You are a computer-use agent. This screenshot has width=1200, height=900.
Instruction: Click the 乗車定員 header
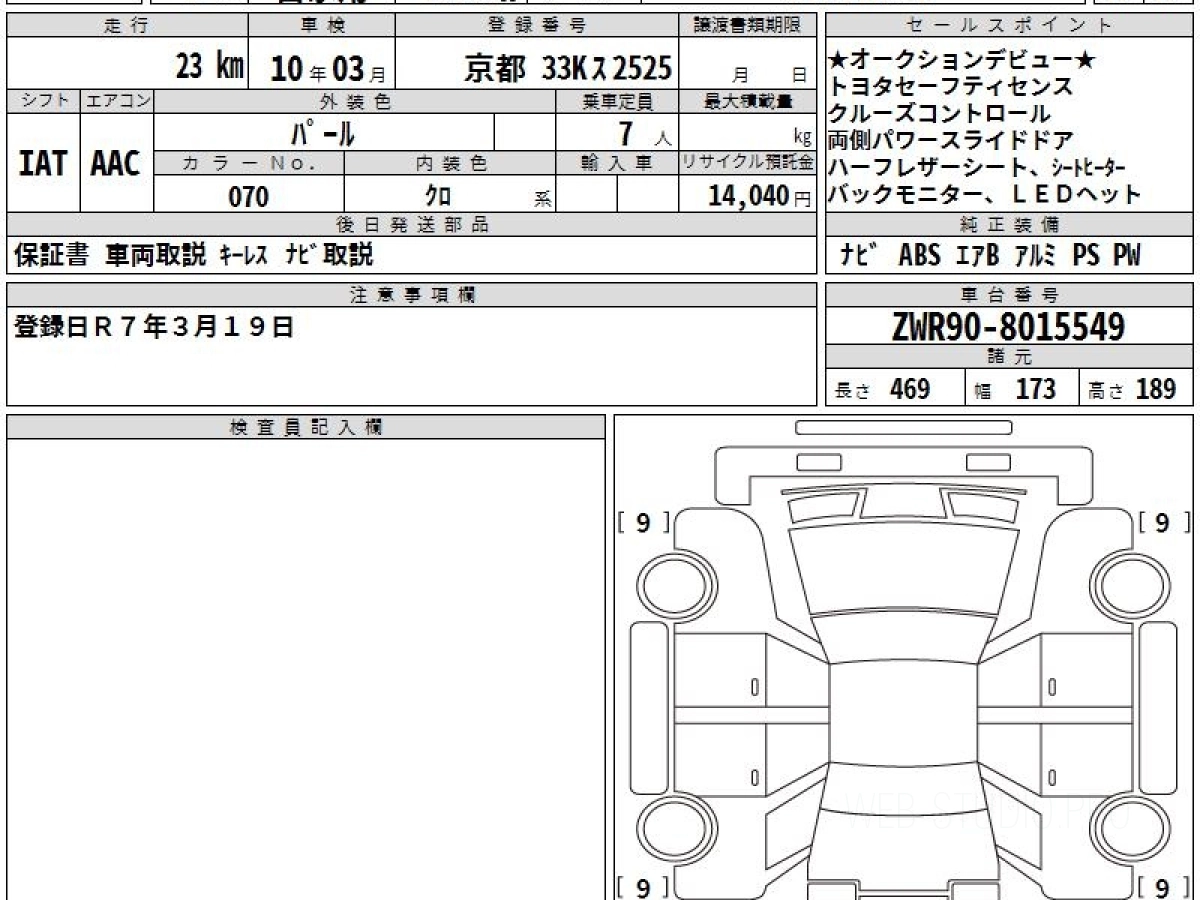coord(617,101)
